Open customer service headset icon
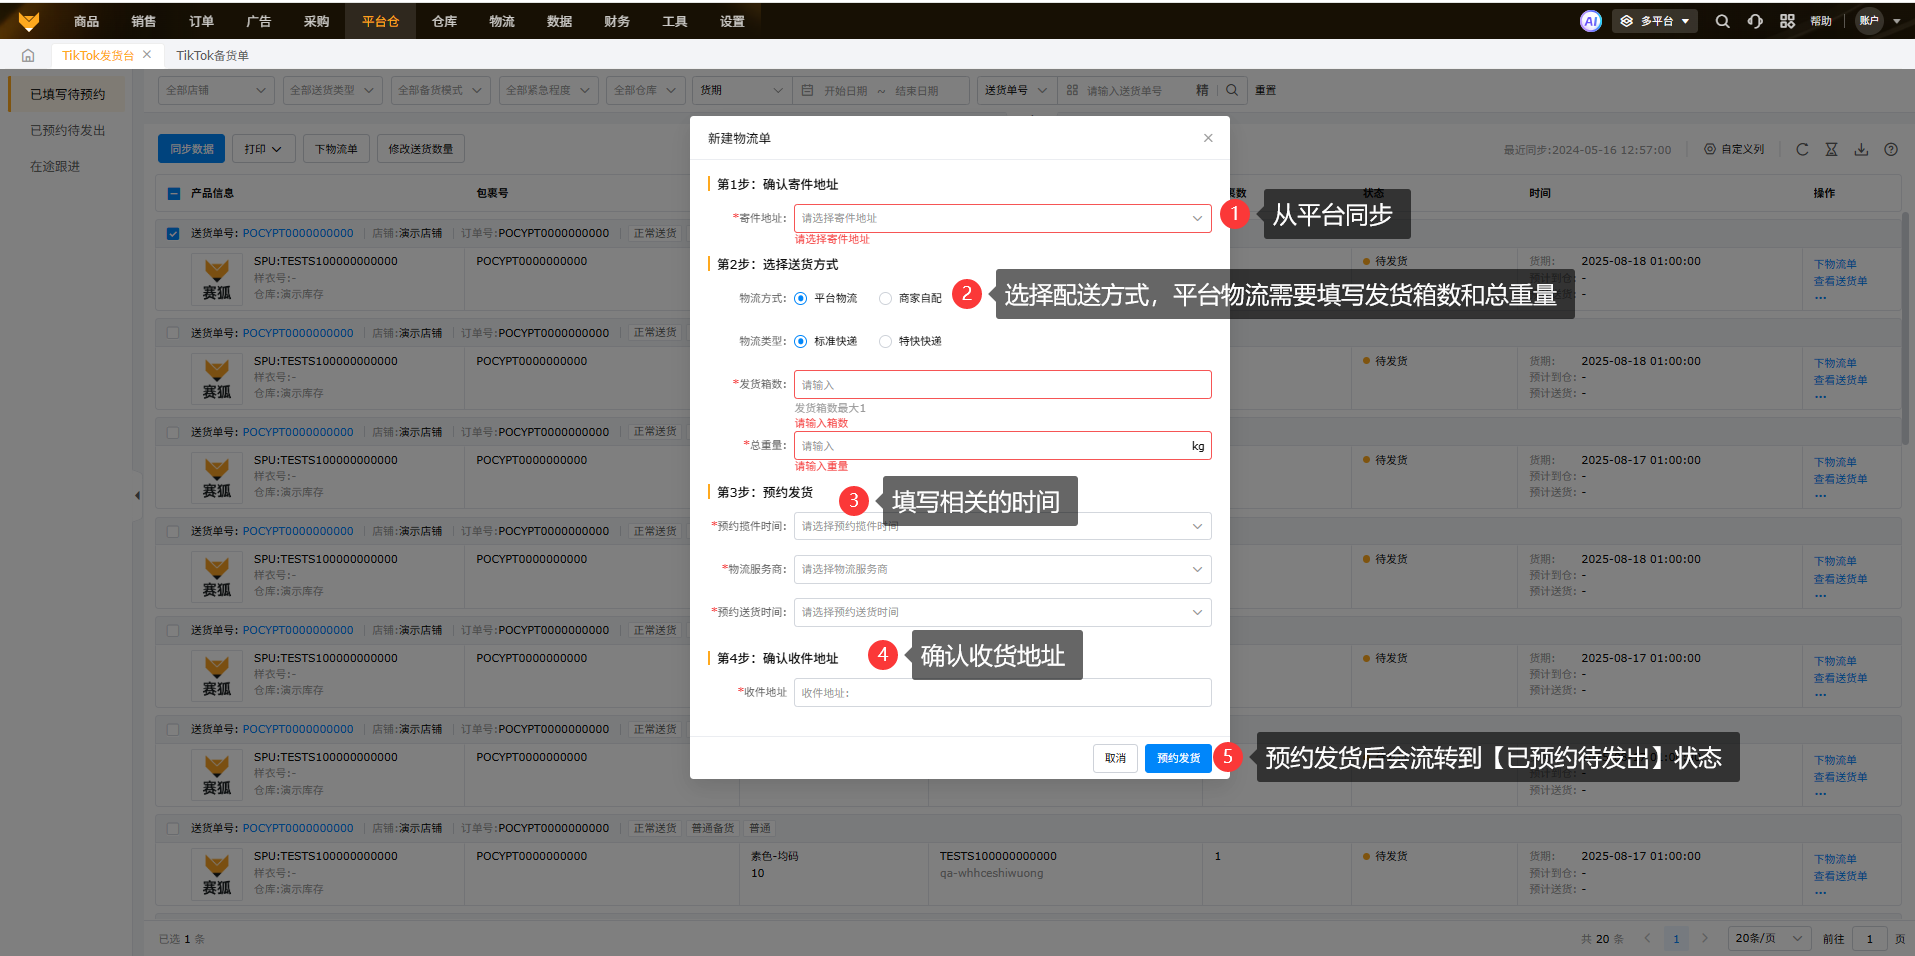Image resolution: width=1915 pixels, height=956 pixels. point(1755,21)
